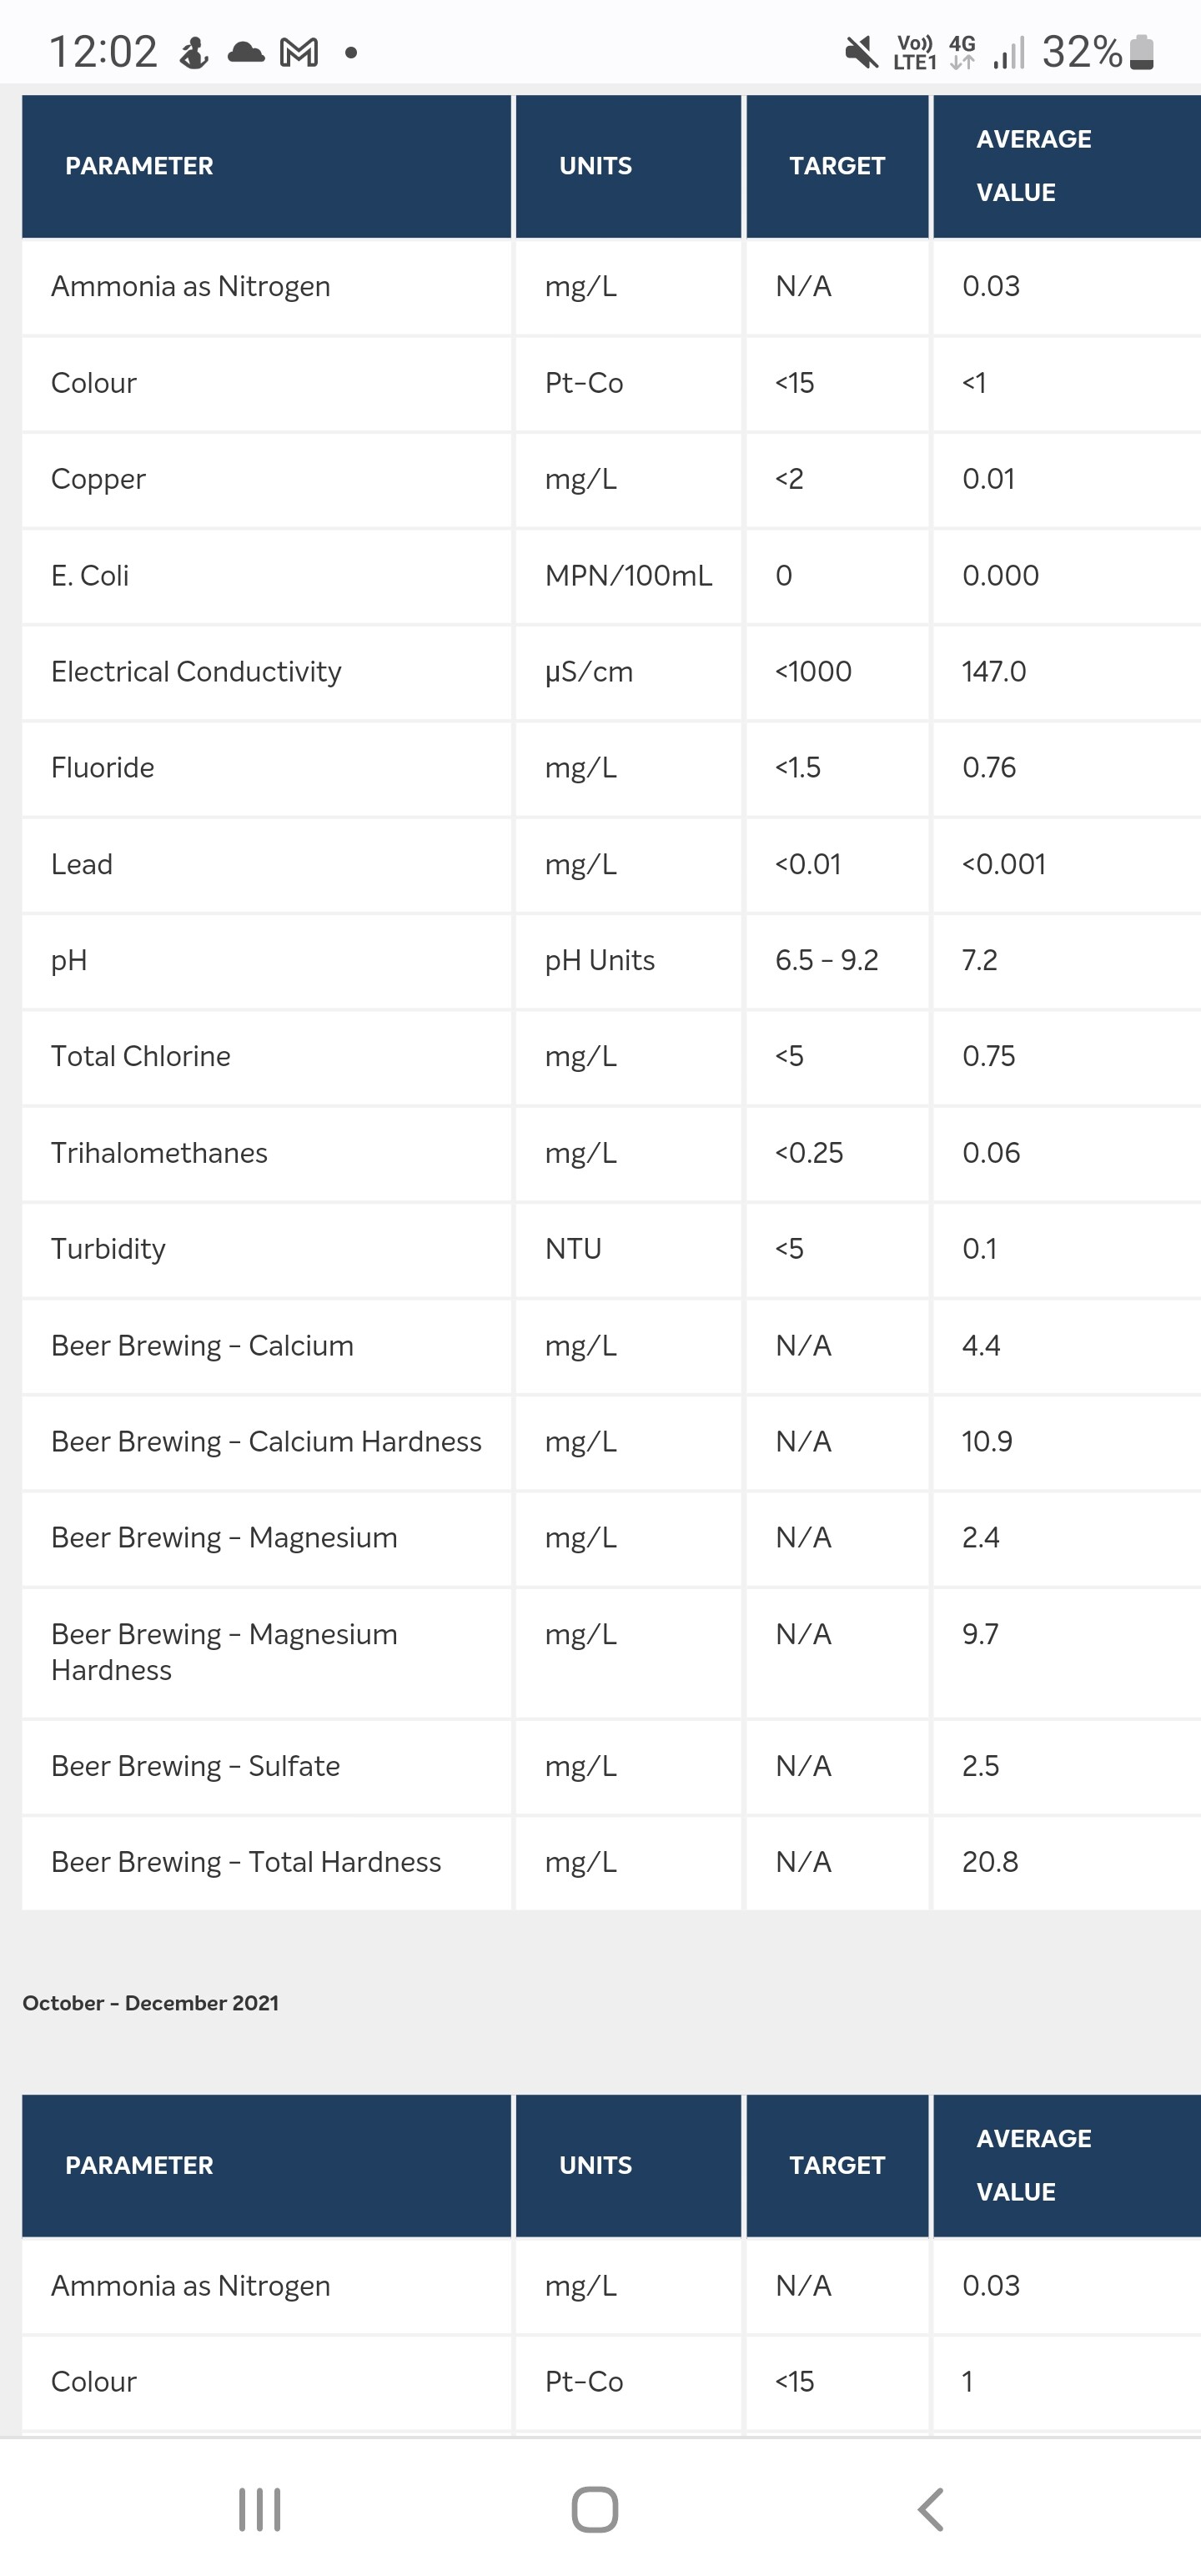Tap the Android back navigation arrow
Screen dimensions: 1201x2576
coord(931,2509)
